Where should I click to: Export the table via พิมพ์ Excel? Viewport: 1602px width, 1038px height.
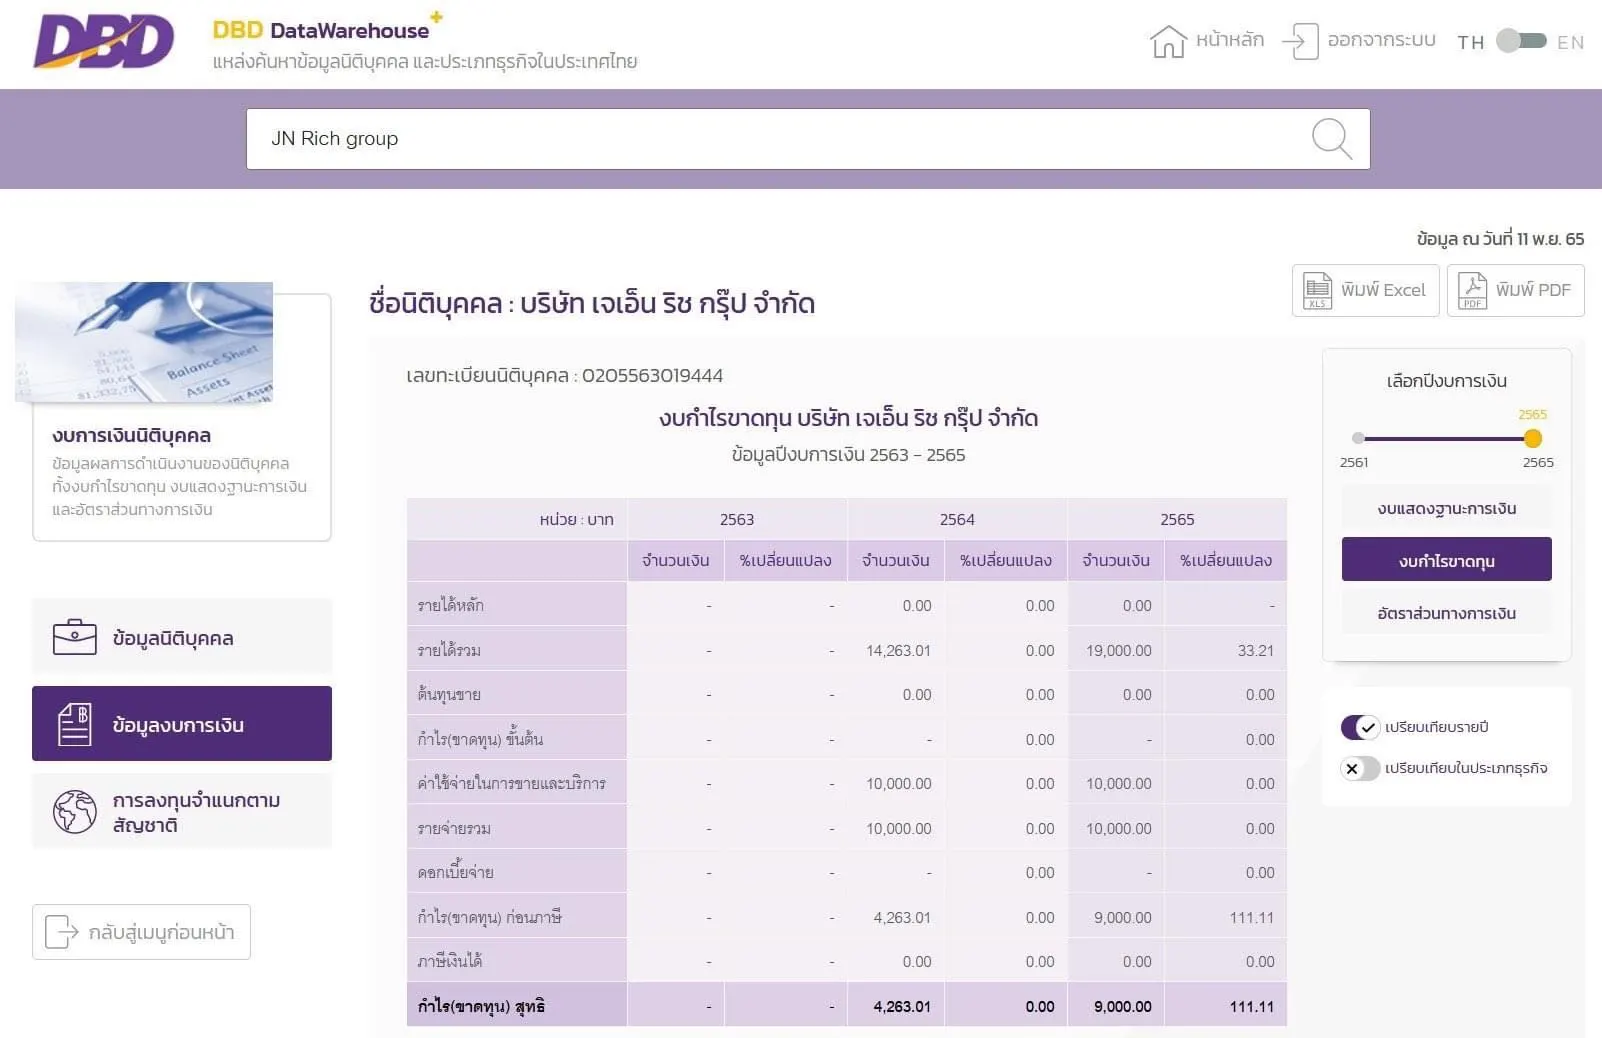click(x=1366, y=290)
